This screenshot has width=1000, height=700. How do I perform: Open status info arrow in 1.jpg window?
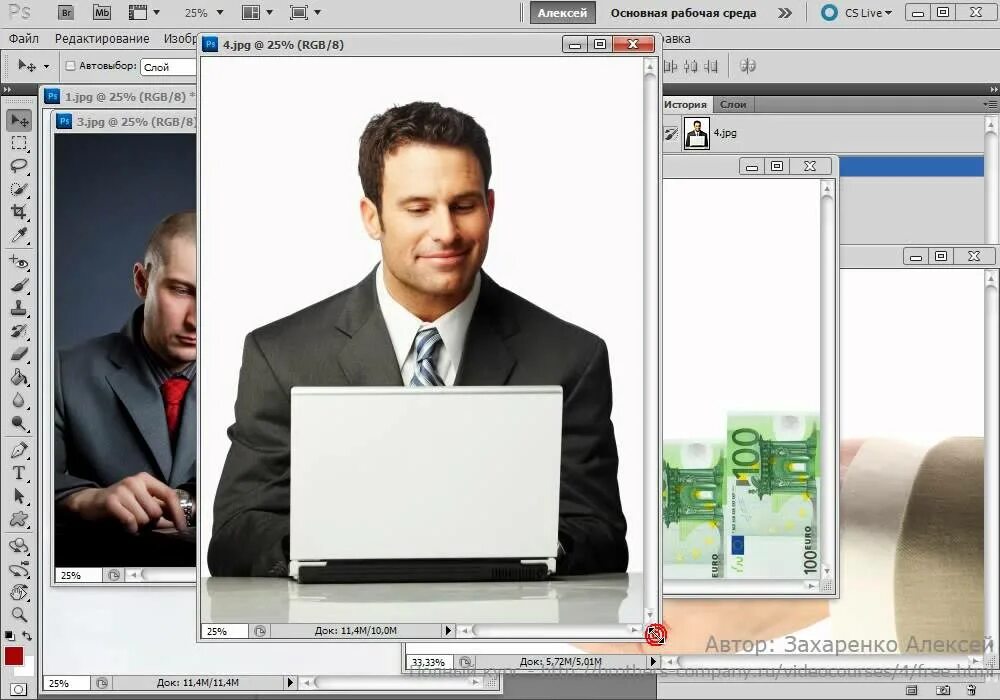[290, 683]
